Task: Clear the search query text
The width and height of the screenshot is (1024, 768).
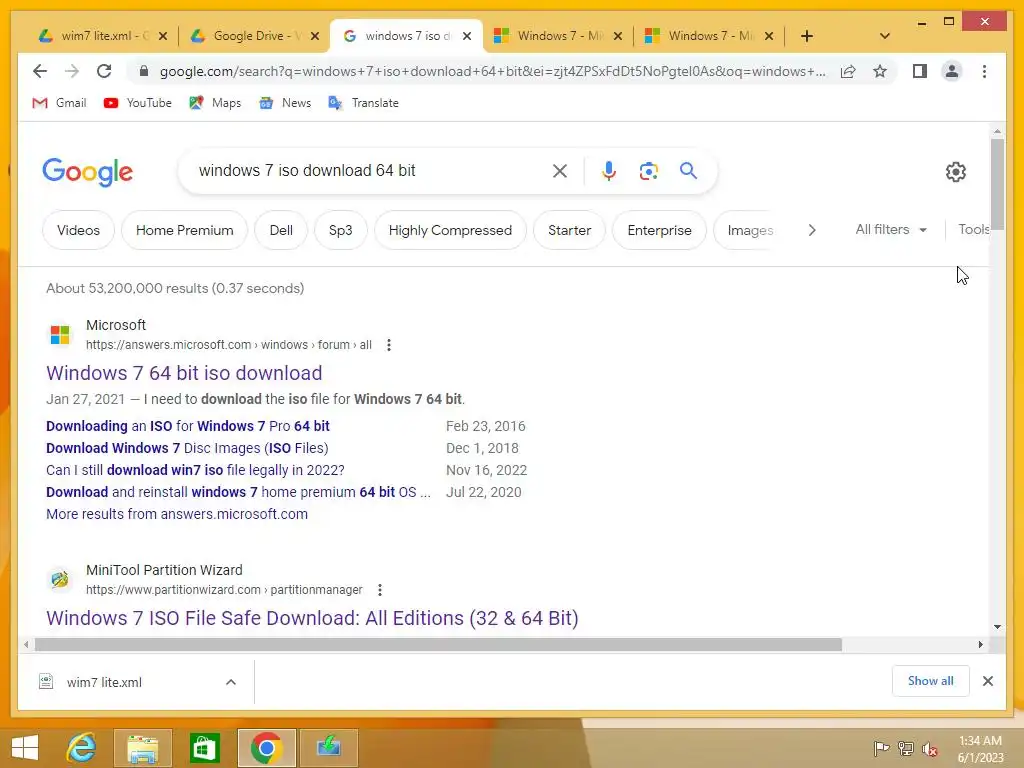Action: pos(560,171)
